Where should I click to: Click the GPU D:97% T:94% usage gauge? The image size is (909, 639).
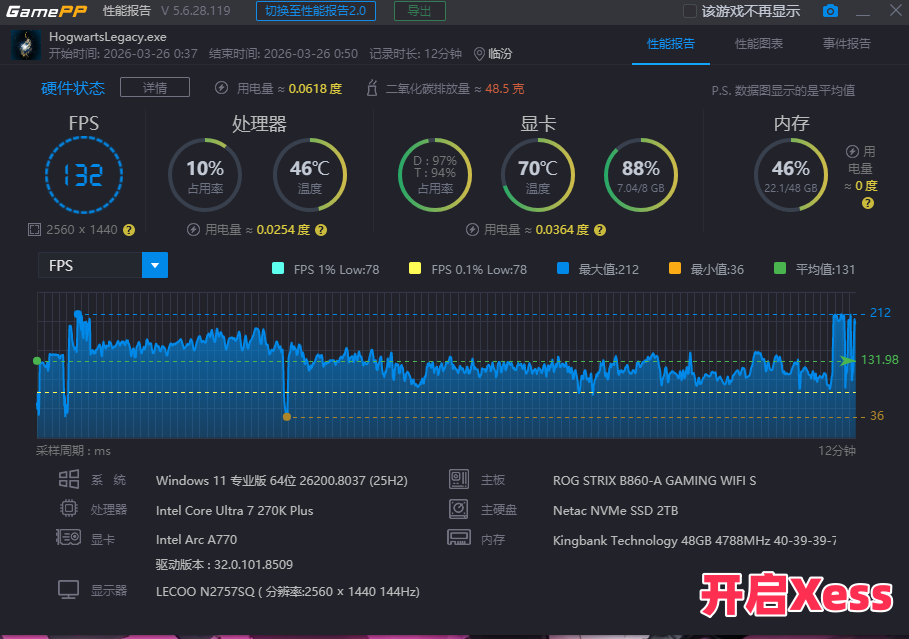[435, 175]
